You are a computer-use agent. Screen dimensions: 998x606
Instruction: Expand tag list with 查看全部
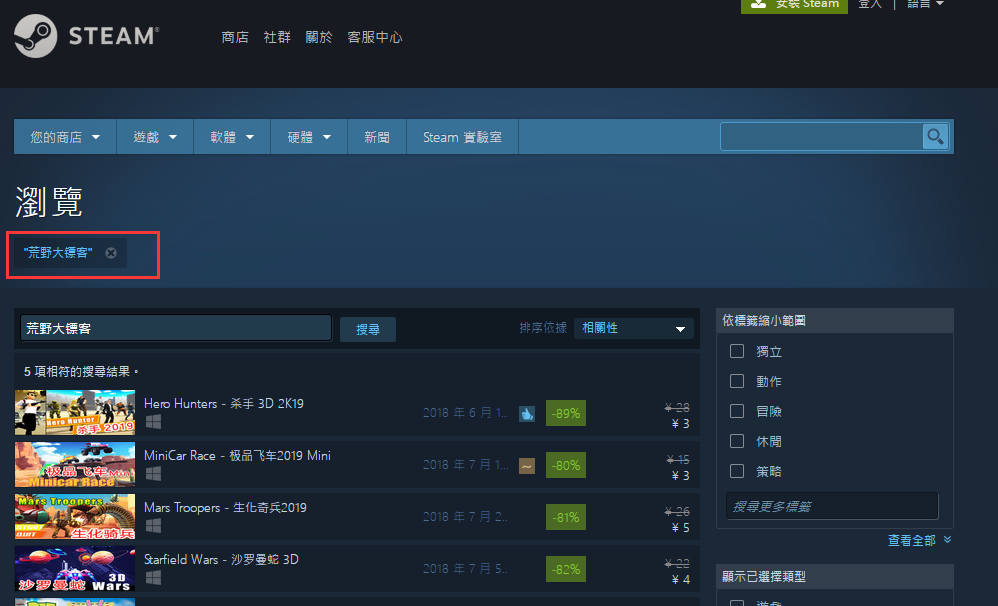point(920,540)
